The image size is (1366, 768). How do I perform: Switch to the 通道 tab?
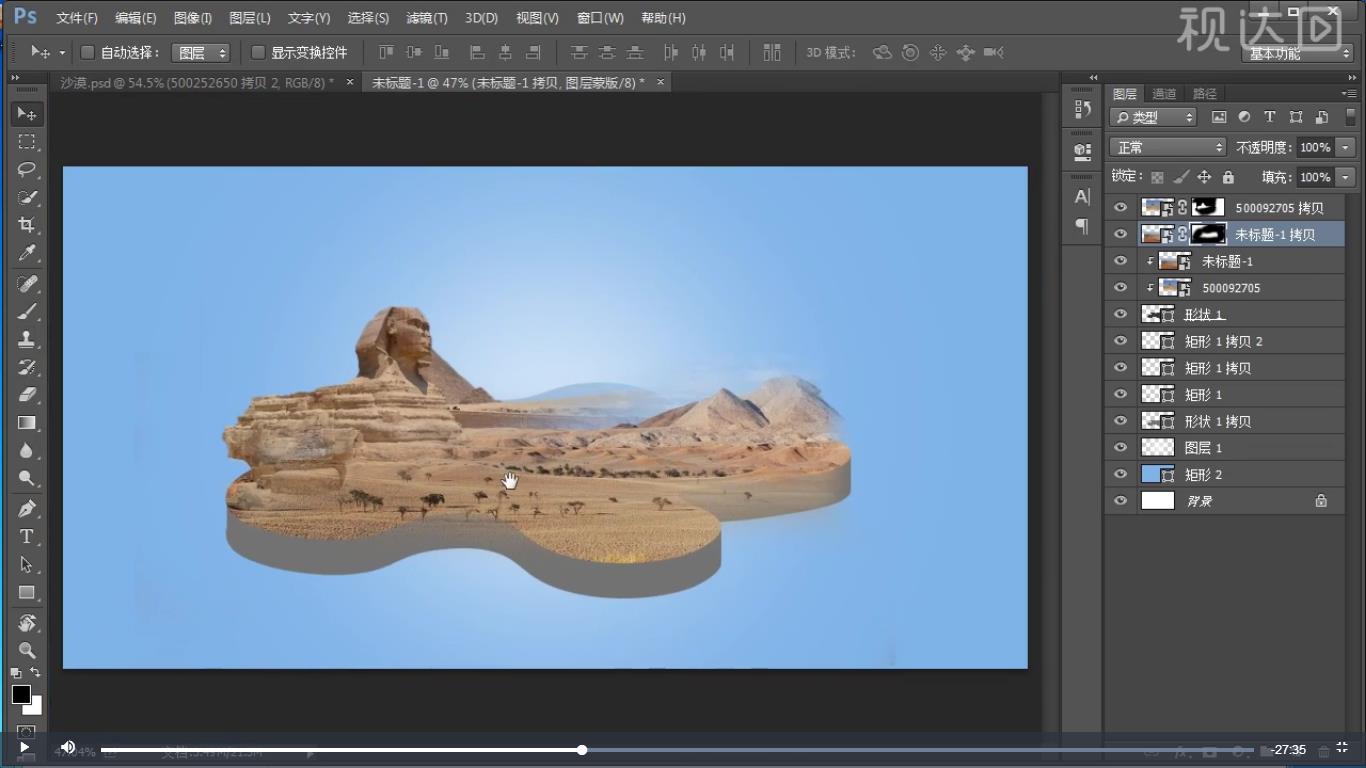pyautogui.click(x=1164, y=94)
